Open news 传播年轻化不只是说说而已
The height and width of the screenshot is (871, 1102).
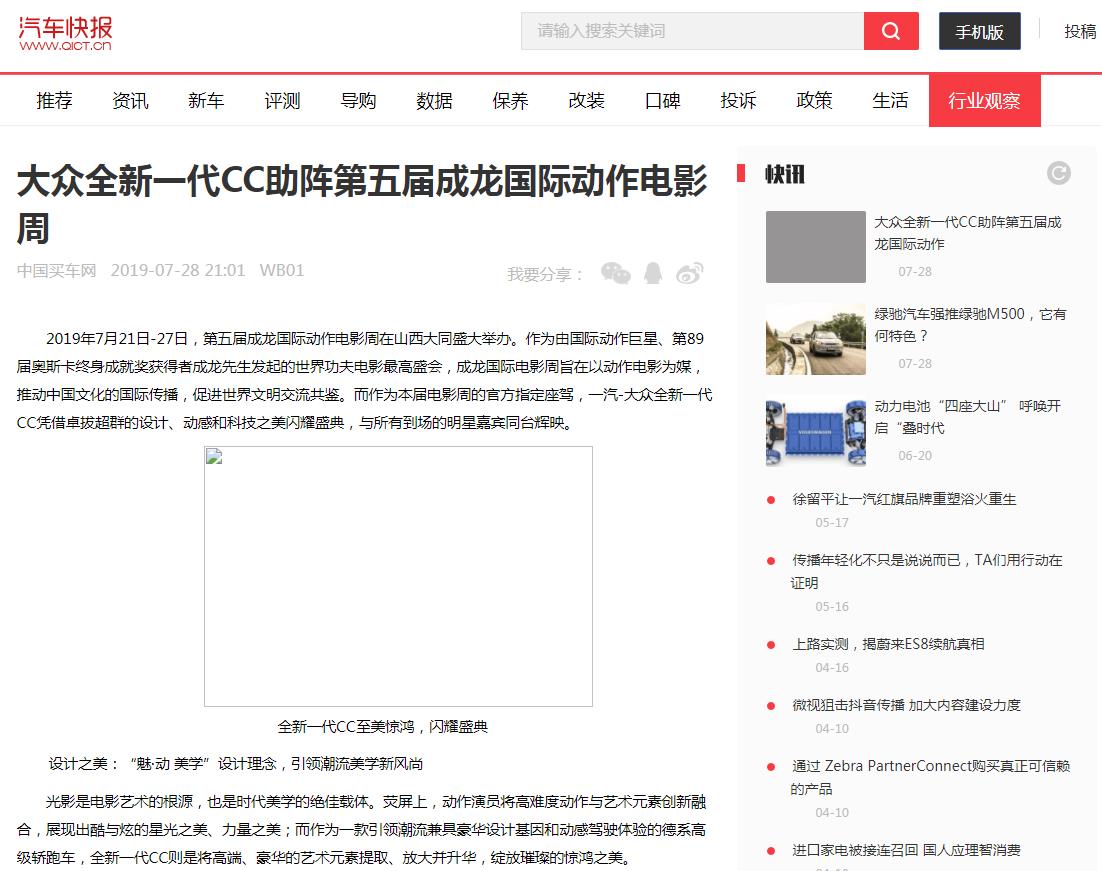tap(926, 571)
